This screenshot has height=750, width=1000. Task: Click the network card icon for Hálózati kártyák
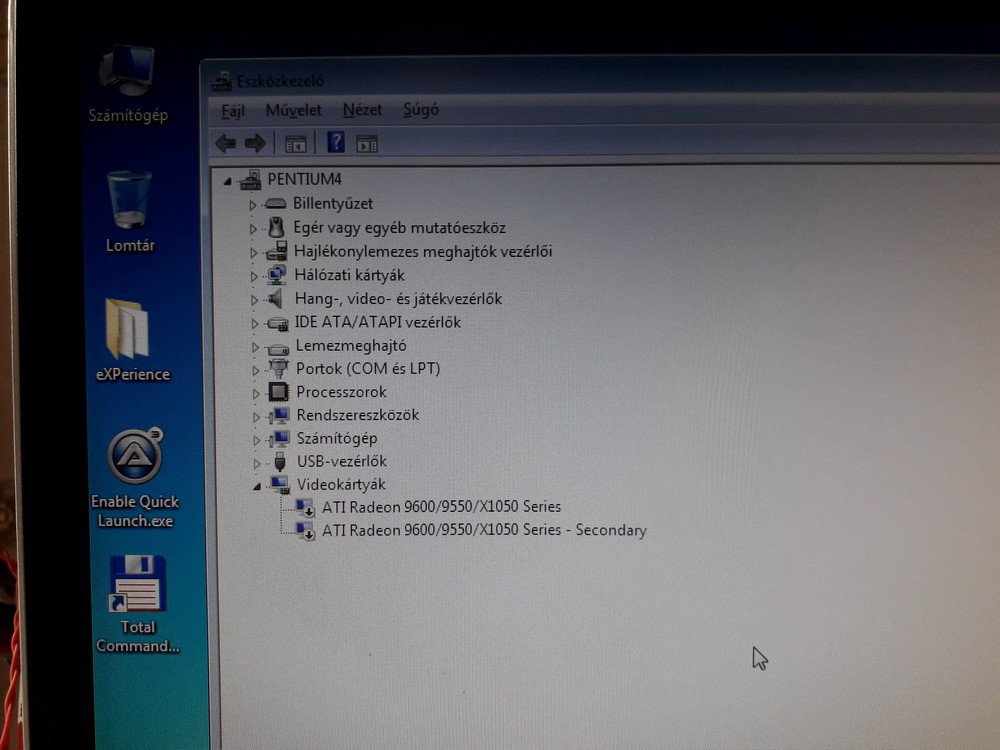click(x=277, y=275)
